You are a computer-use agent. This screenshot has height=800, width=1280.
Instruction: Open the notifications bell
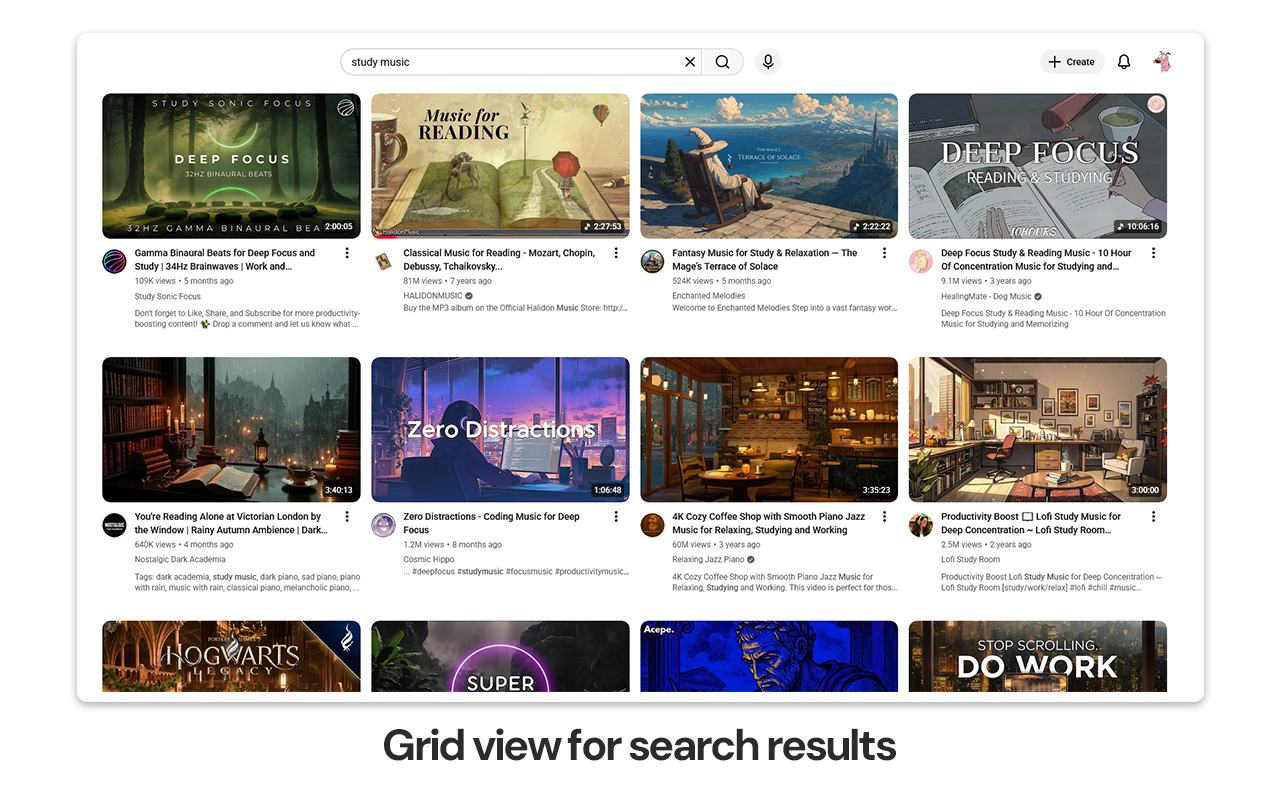[x=1124, y=62]
